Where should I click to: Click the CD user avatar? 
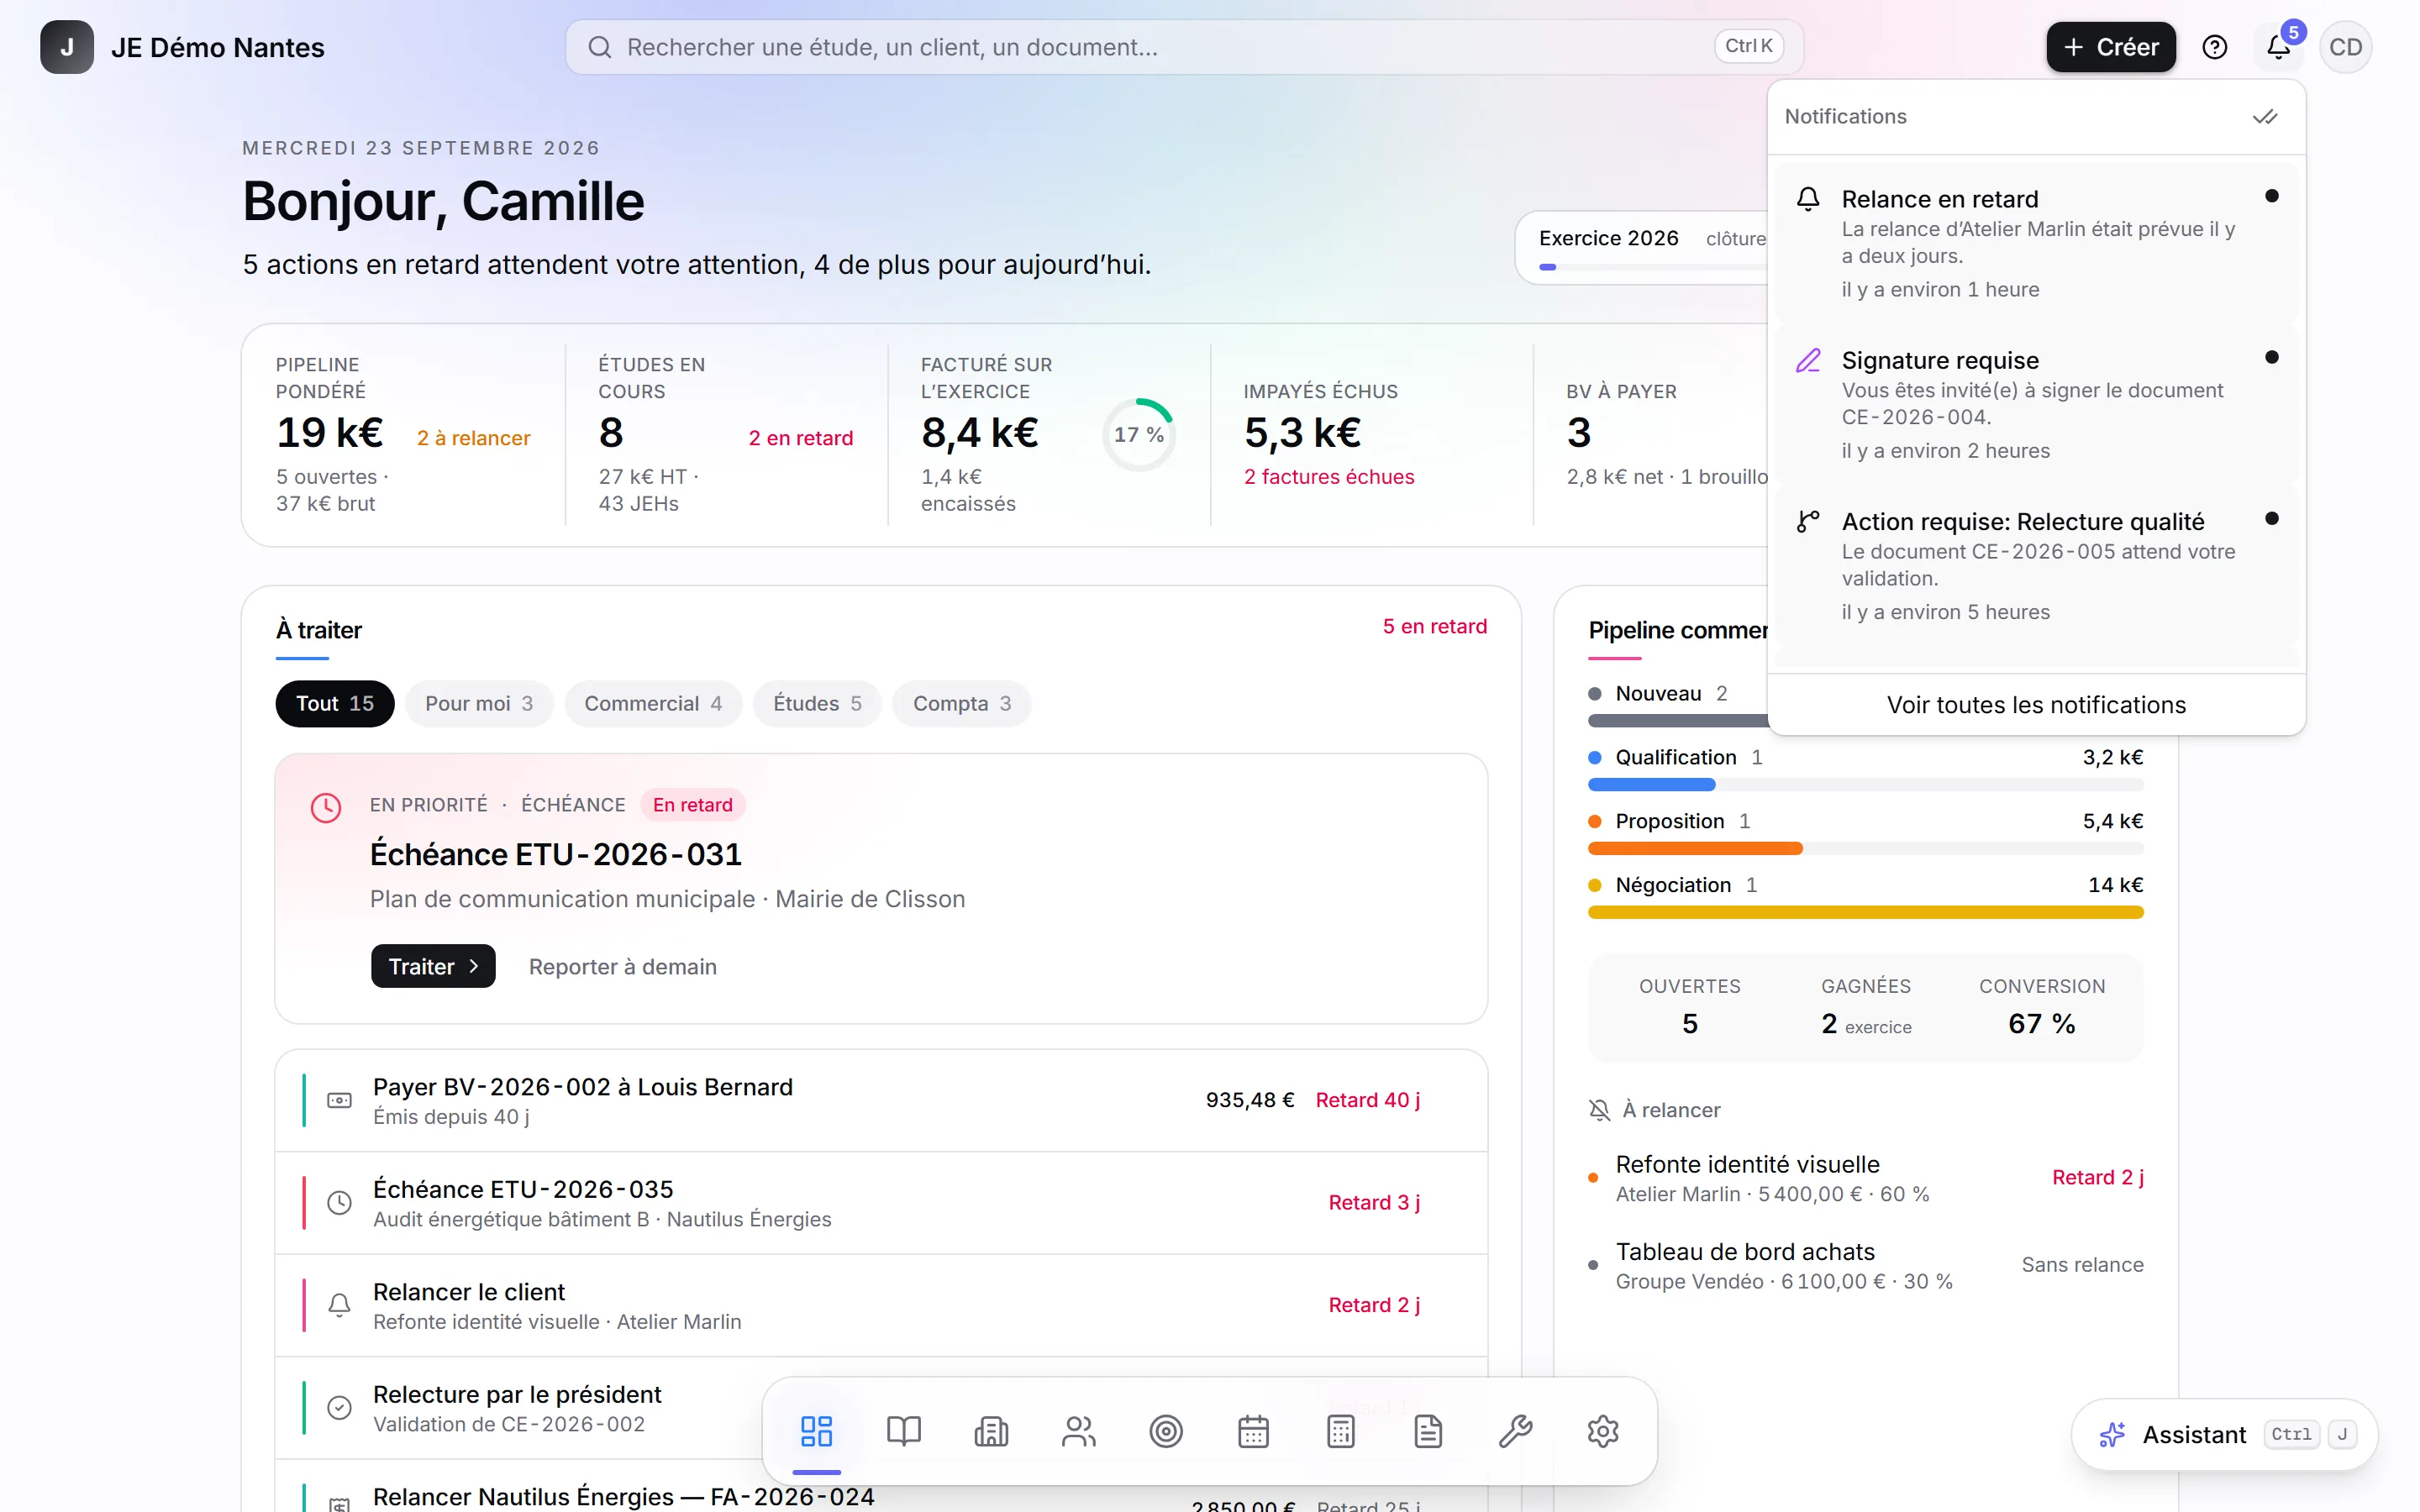pos(2345,47)
